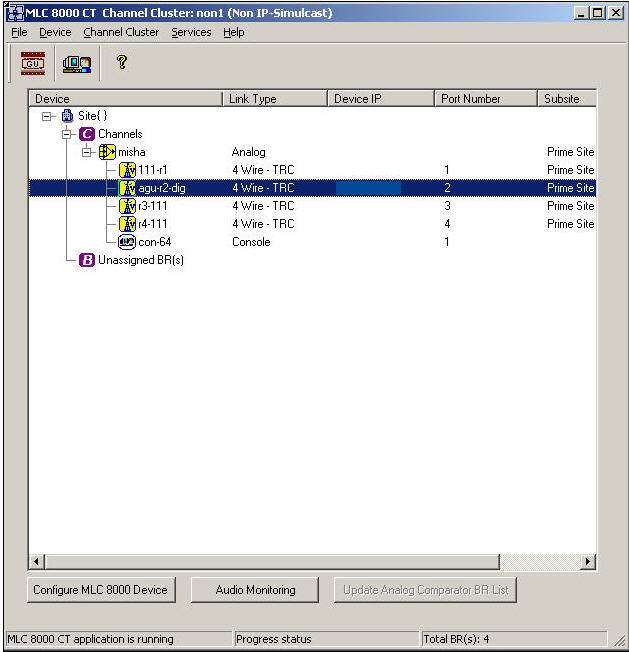
Task: Click the purple Channels folder icon
Action: [87, 134]
